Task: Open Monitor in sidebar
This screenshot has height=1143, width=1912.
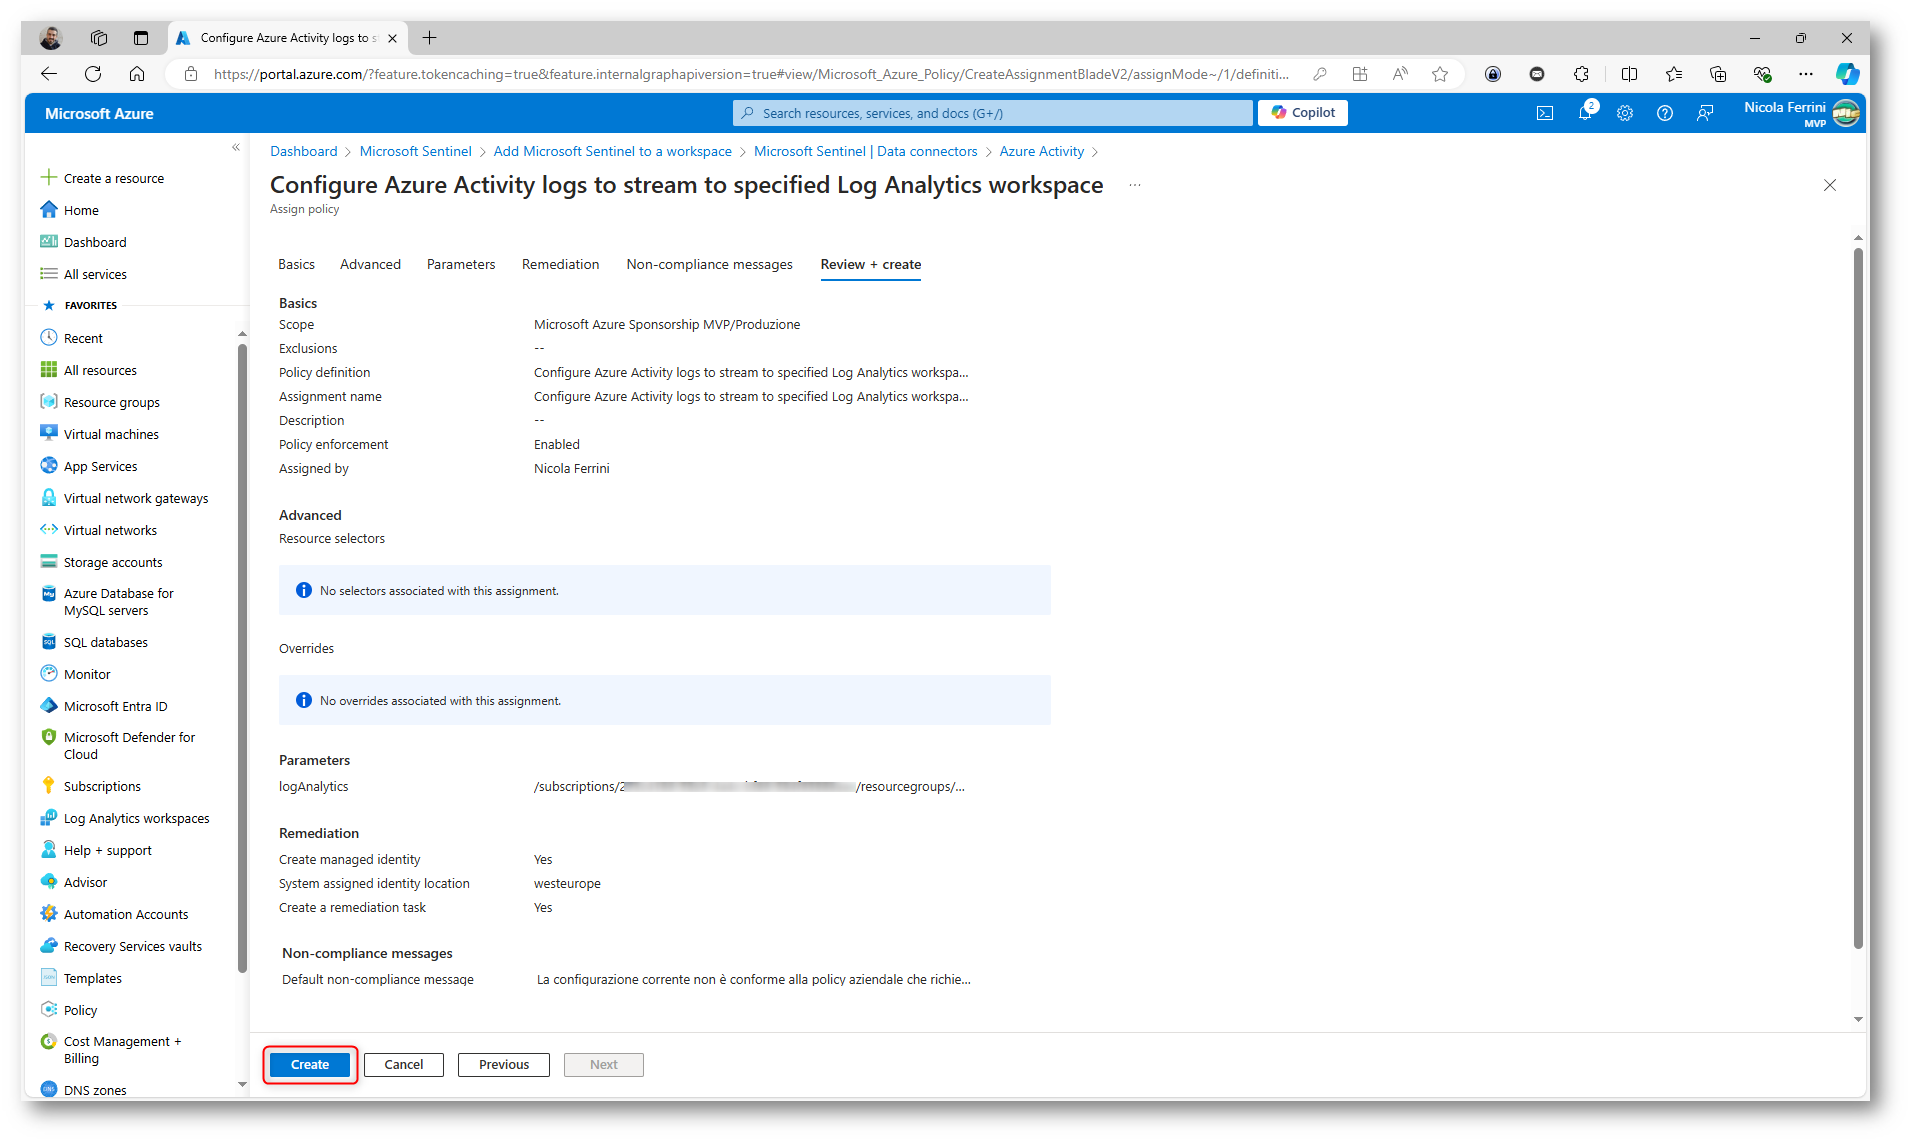Action: 75,674
